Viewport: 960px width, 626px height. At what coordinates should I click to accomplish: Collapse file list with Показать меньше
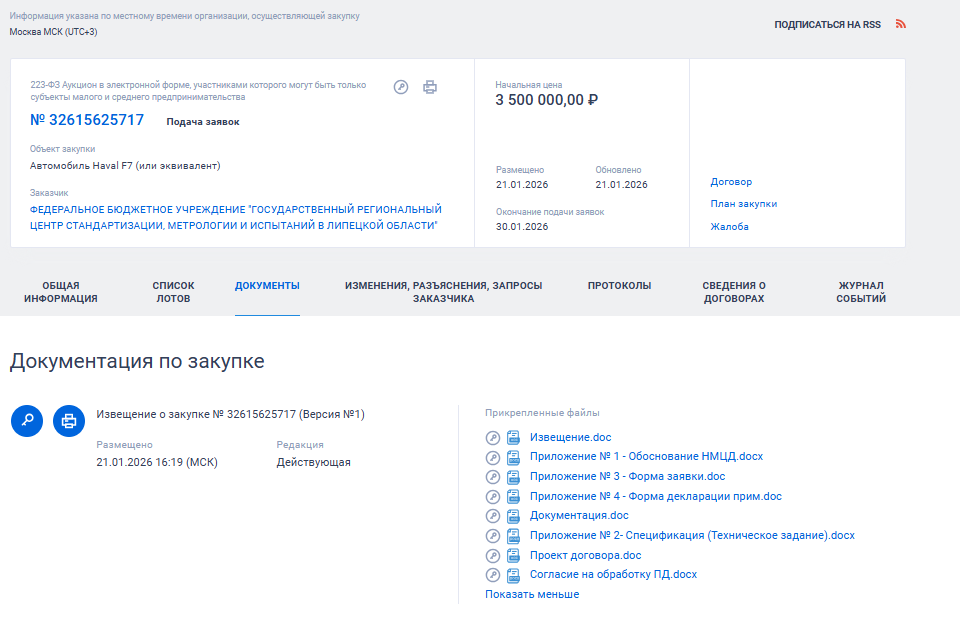coord(531,594)
